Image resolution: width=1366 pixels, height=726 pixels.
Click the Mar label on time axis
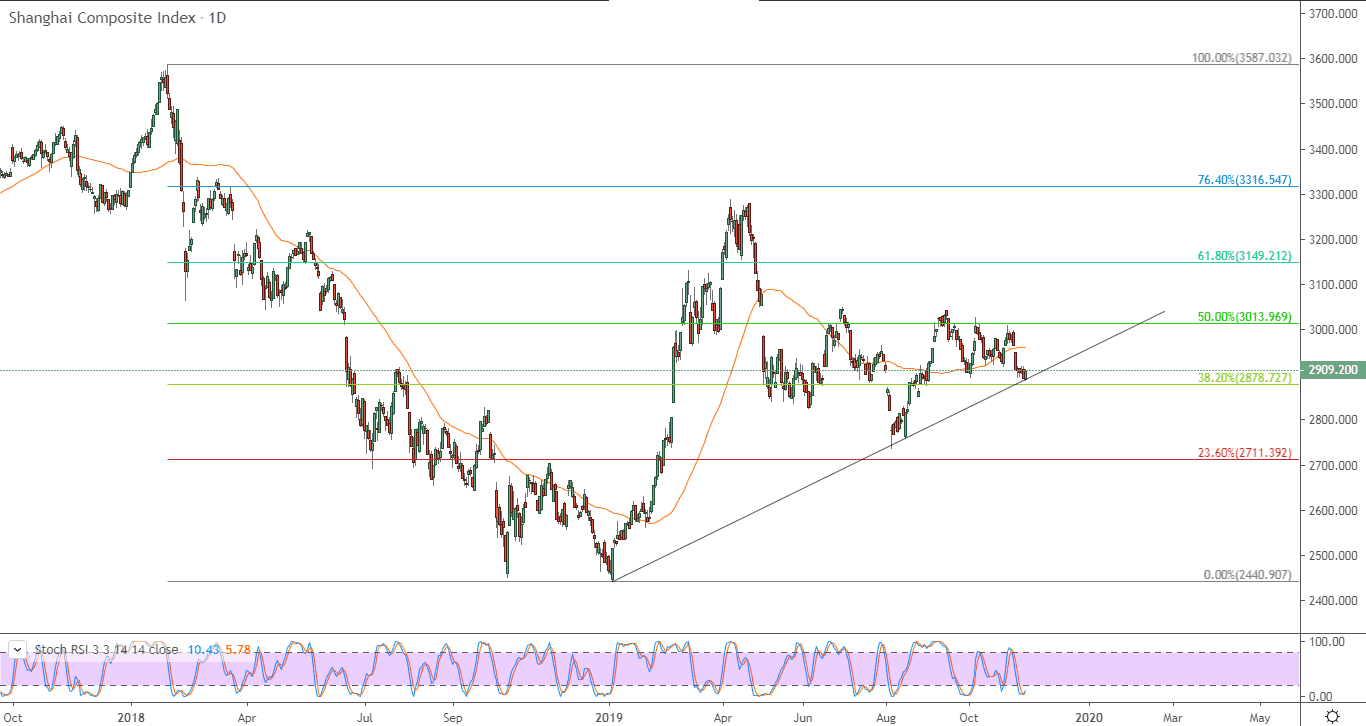pos(1172,717)
